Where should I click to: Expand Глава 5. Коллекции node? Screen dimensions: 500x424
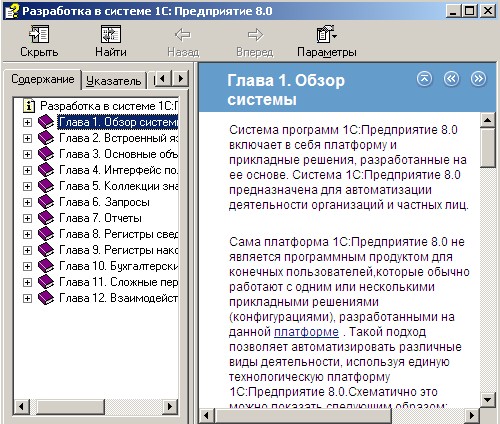click(x=27, y=186)
